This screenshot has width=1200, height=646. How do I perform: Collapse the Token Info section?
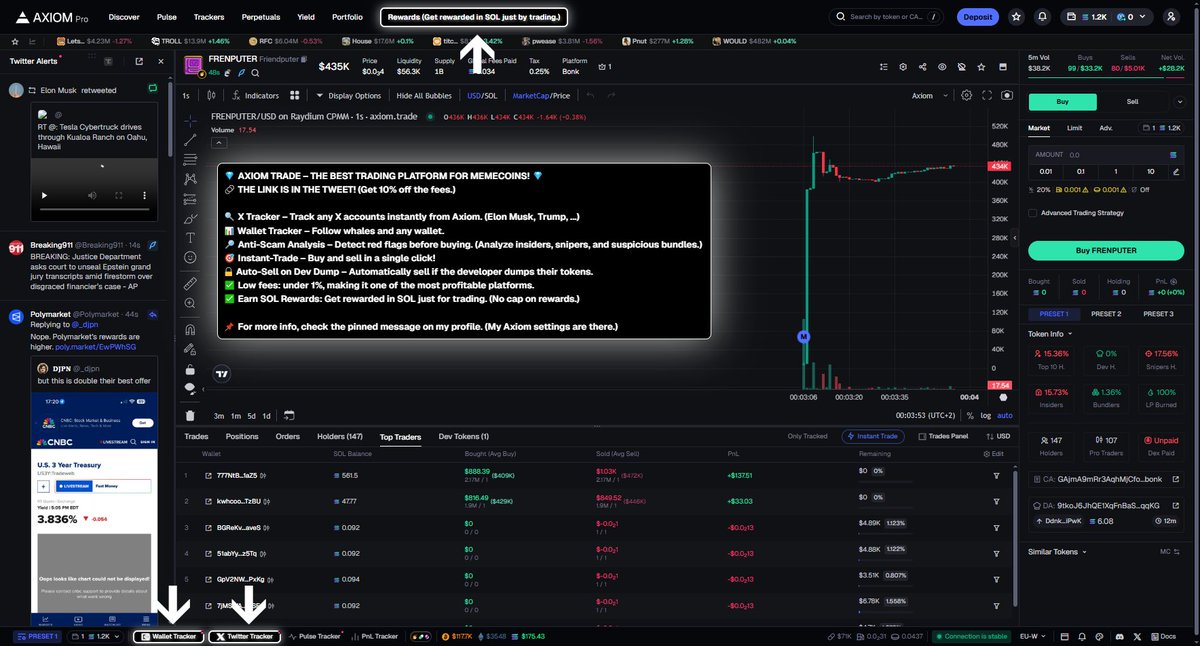(1050, 333)
